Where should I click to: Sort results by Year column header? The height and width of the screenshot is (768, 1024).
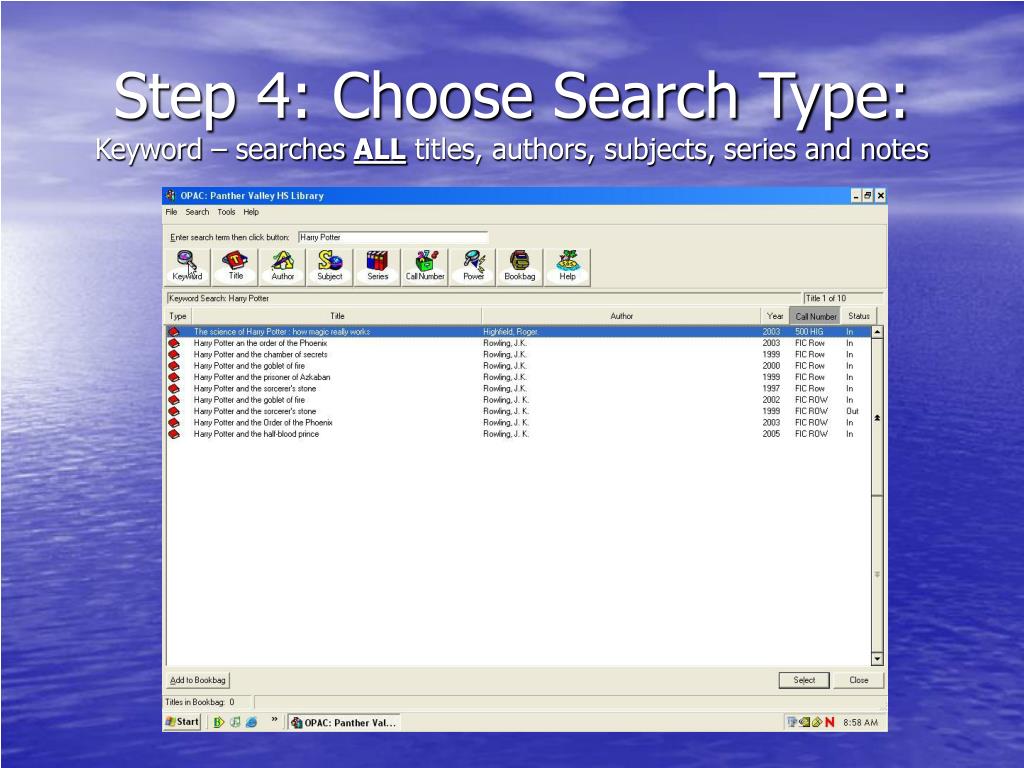tap(775, 316)
